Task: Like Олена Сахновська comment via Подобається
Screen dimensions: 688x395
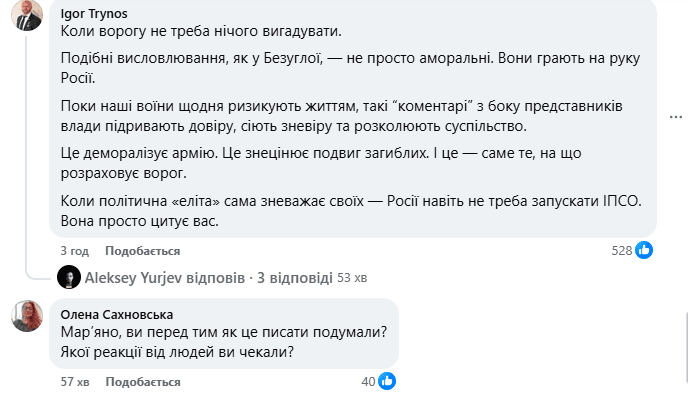Action: (143, 382)
